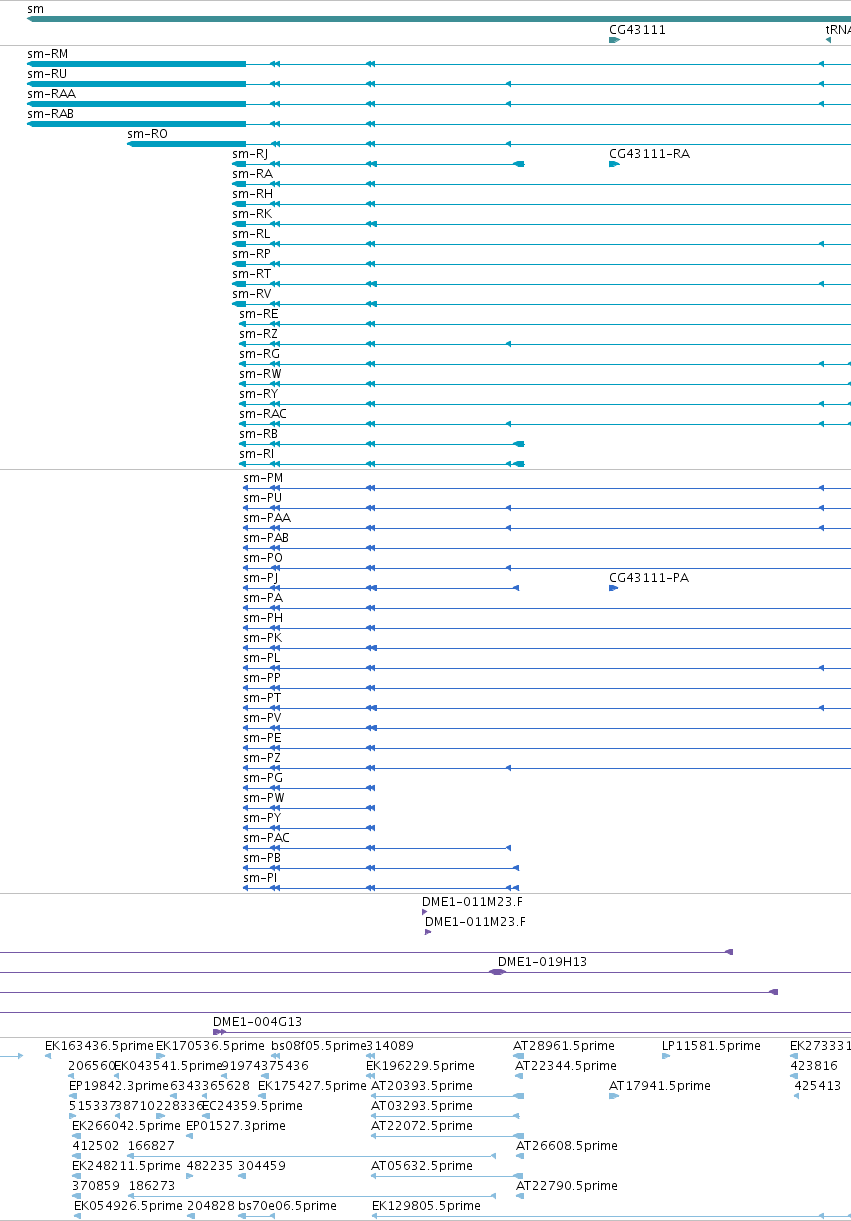This screenshot has height=1221, width=851.
Task: Select protein label sm-PU
Action: pos(263,498)
